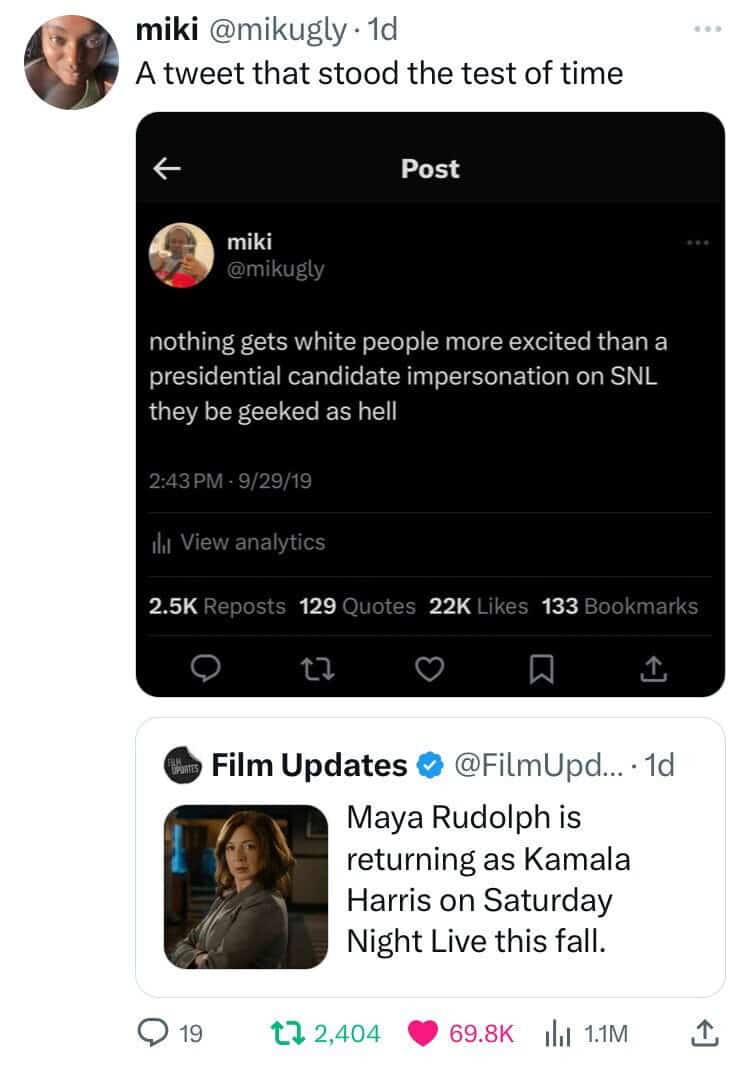
Task: Tap the heart icon in embedded post
Action: click(x=429, y=669)
